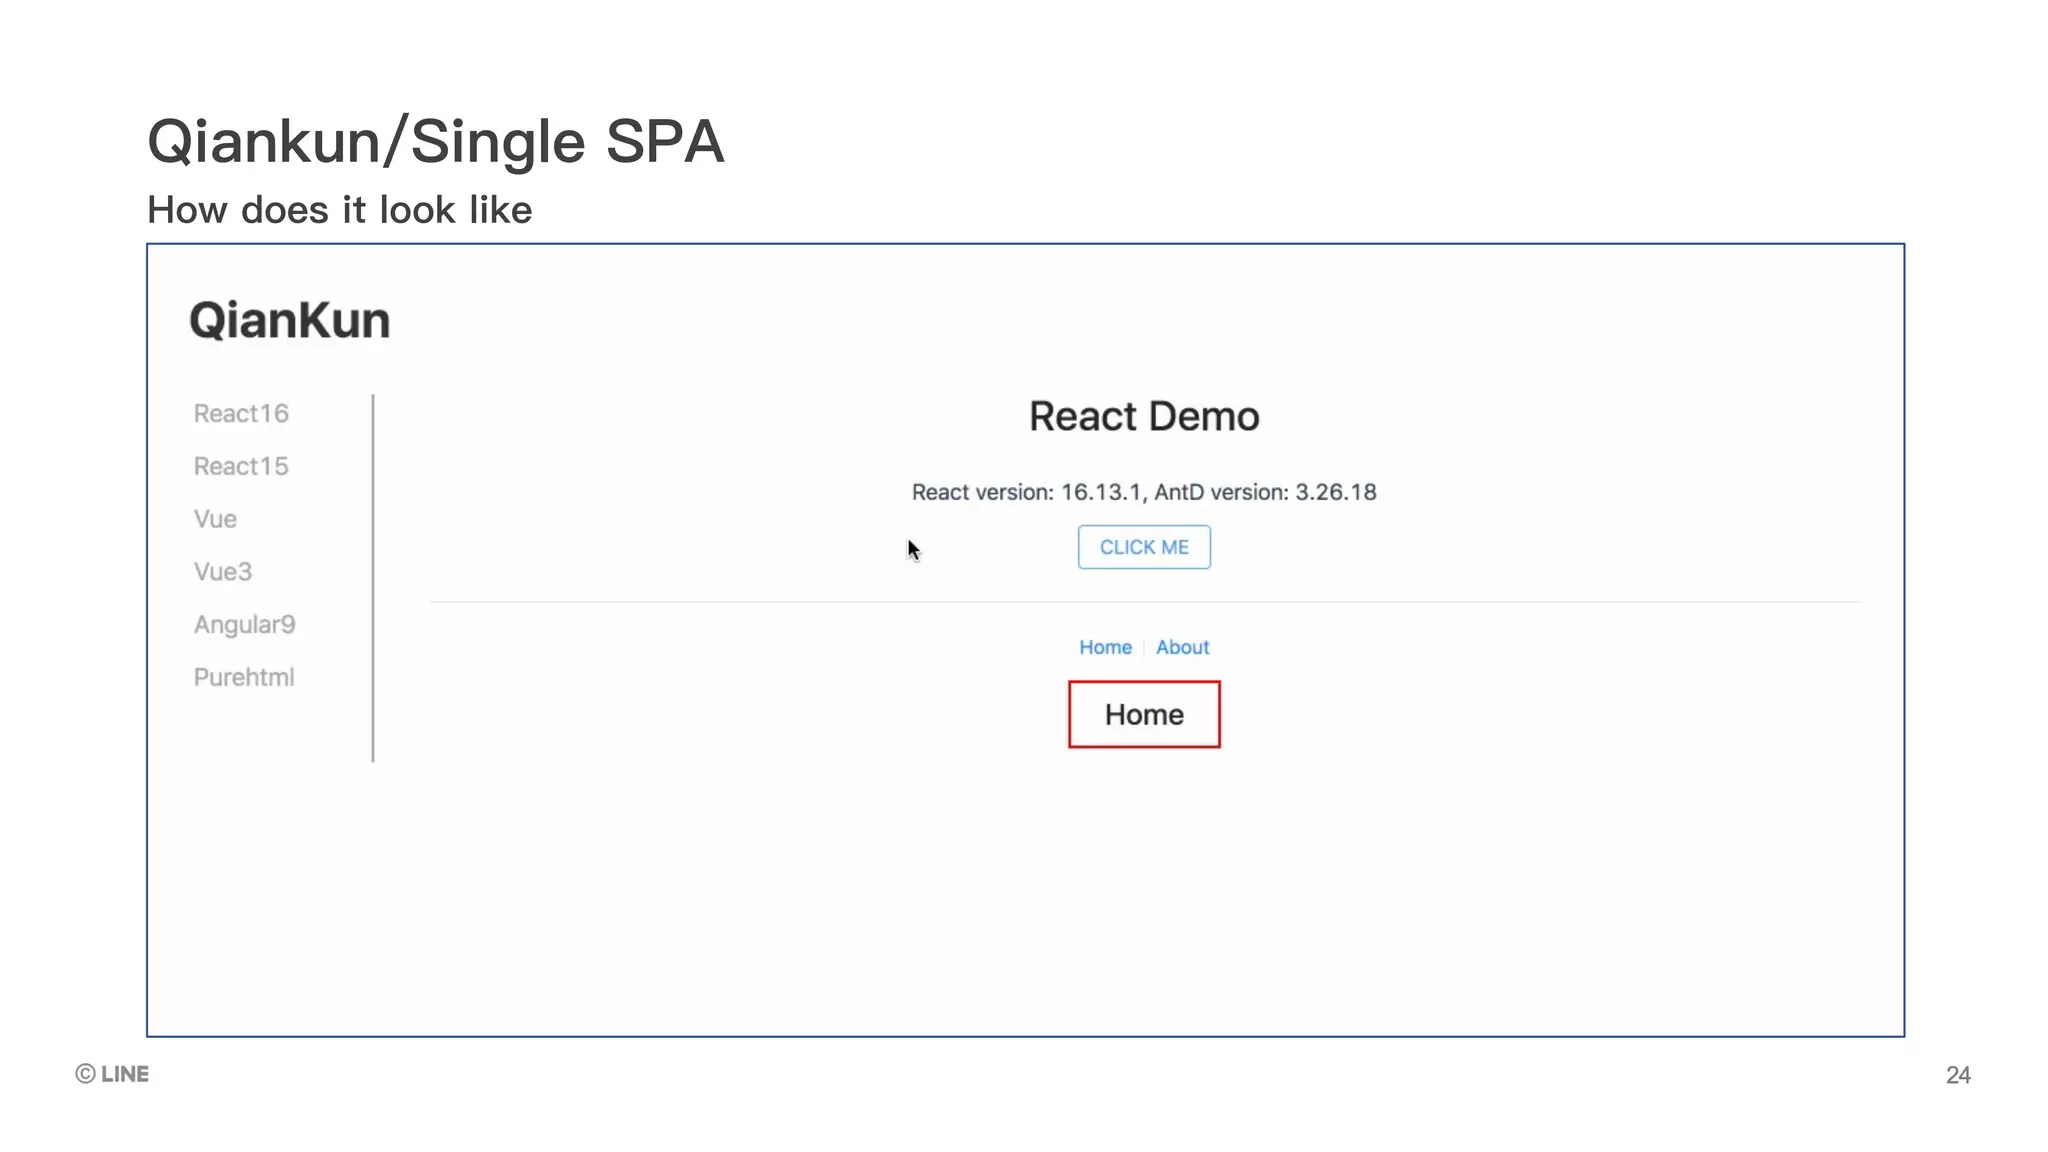Select React15 in the sidebar
Viewport: 2048px width, 1152px height.
[x=241, y=466]
